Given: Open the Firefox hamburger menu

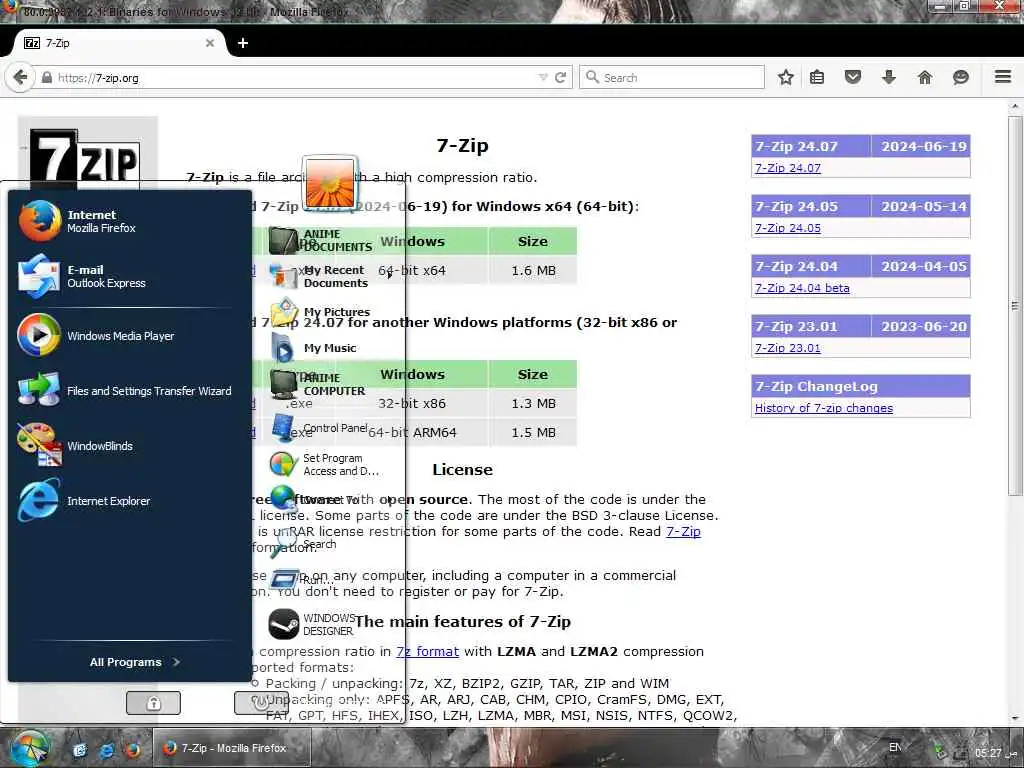Looking at the screenshot, I should [x=1003, y=76].
